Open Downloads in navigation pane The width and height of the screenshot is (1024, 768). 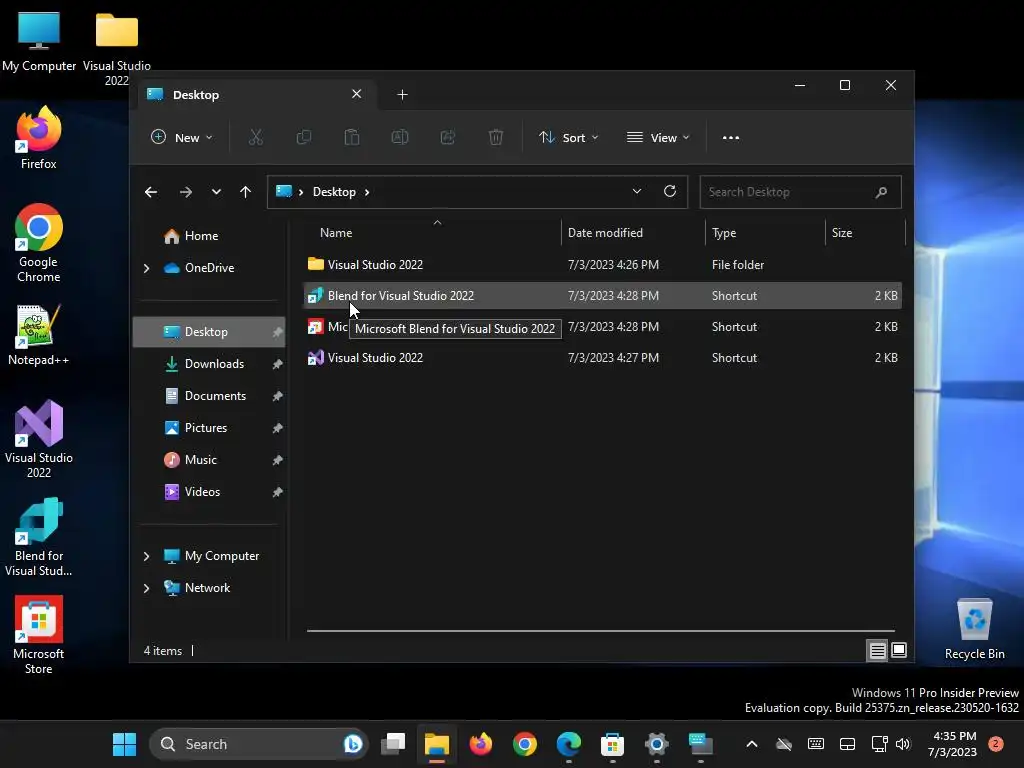point(214,364)
